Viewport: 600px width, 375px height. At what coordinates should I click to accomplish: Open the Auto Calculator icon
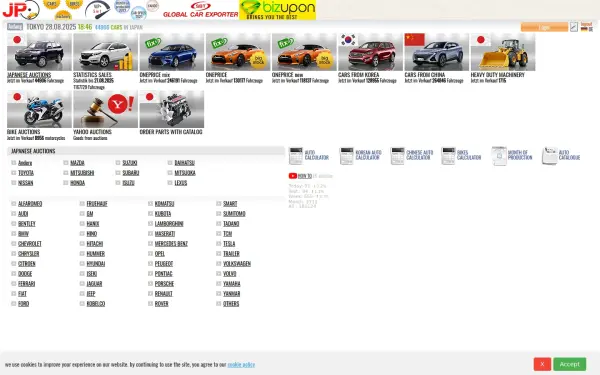pyautogui.click(x=296, y=155)
